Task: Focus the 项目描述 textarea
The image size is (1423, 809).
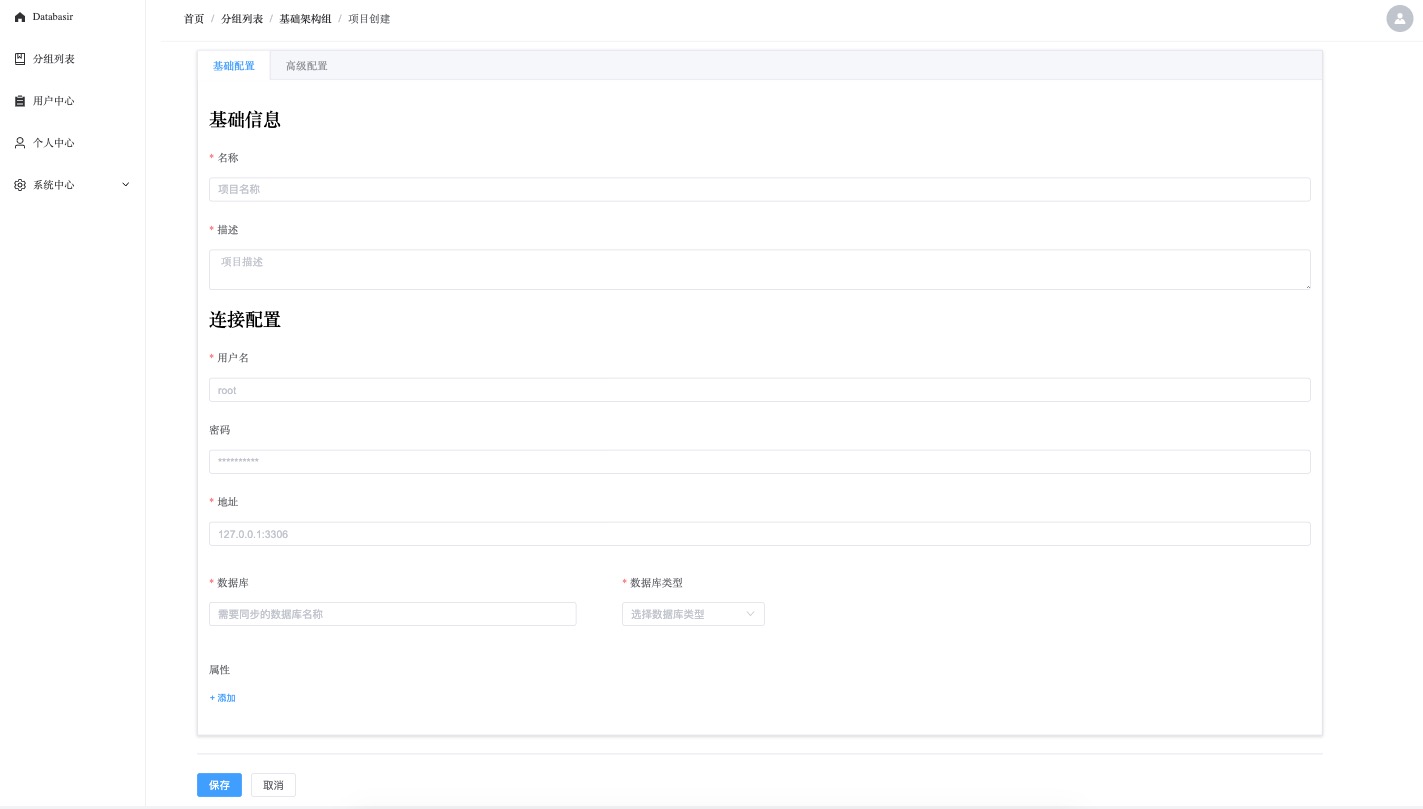Action: pos(760,270)
